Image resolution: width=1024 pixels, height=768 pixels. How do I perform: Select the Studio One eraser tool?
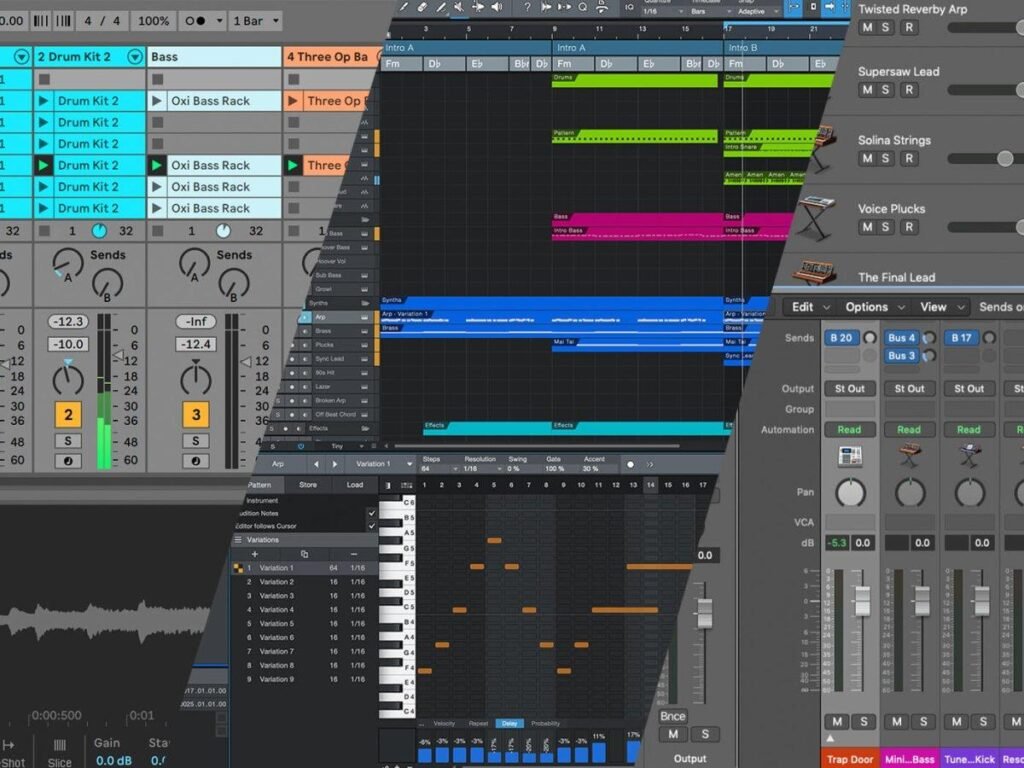[422, 7]
